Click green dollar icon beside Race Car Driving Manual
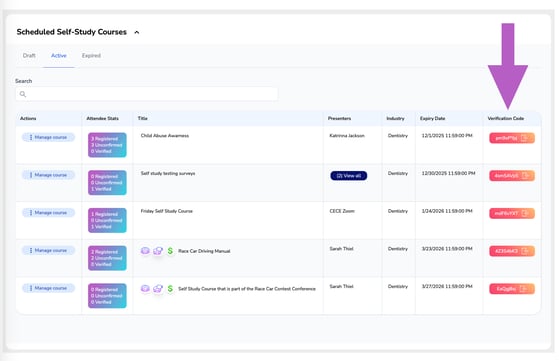Viewport: 559px width, 361px height. (170, 251)
